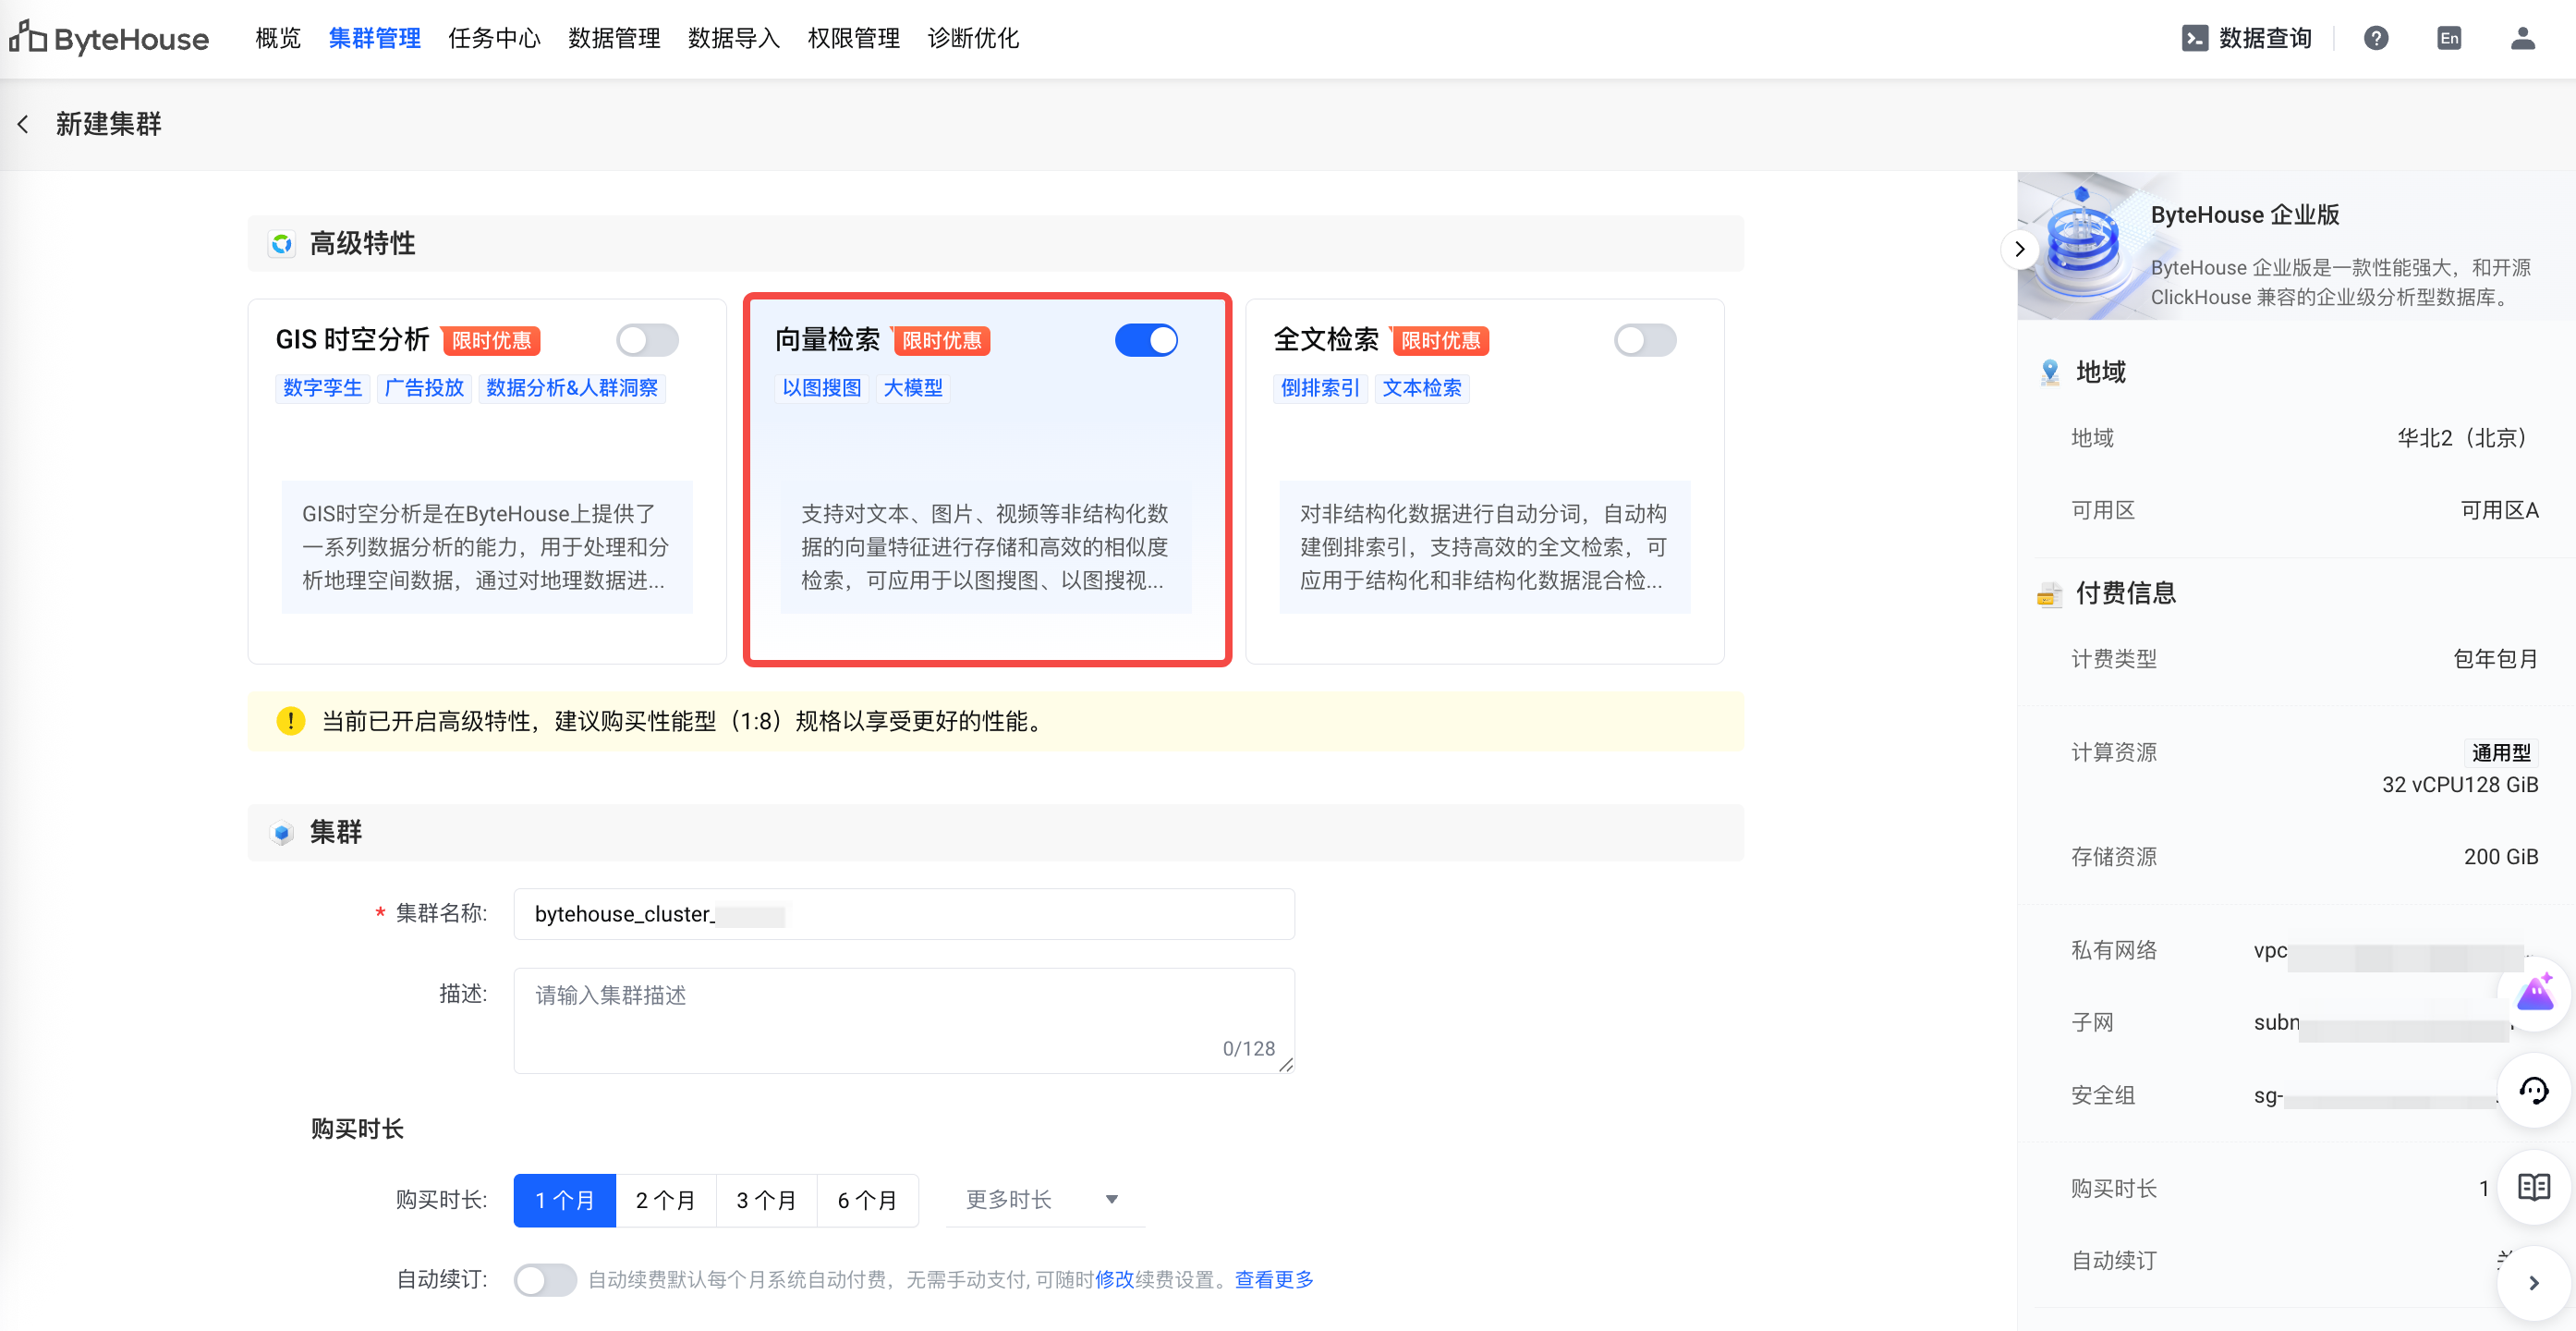Click 限时优惠 badge on GIS 时空分析
Viewport: 2576px width, 1331px height.
(491, 341)
